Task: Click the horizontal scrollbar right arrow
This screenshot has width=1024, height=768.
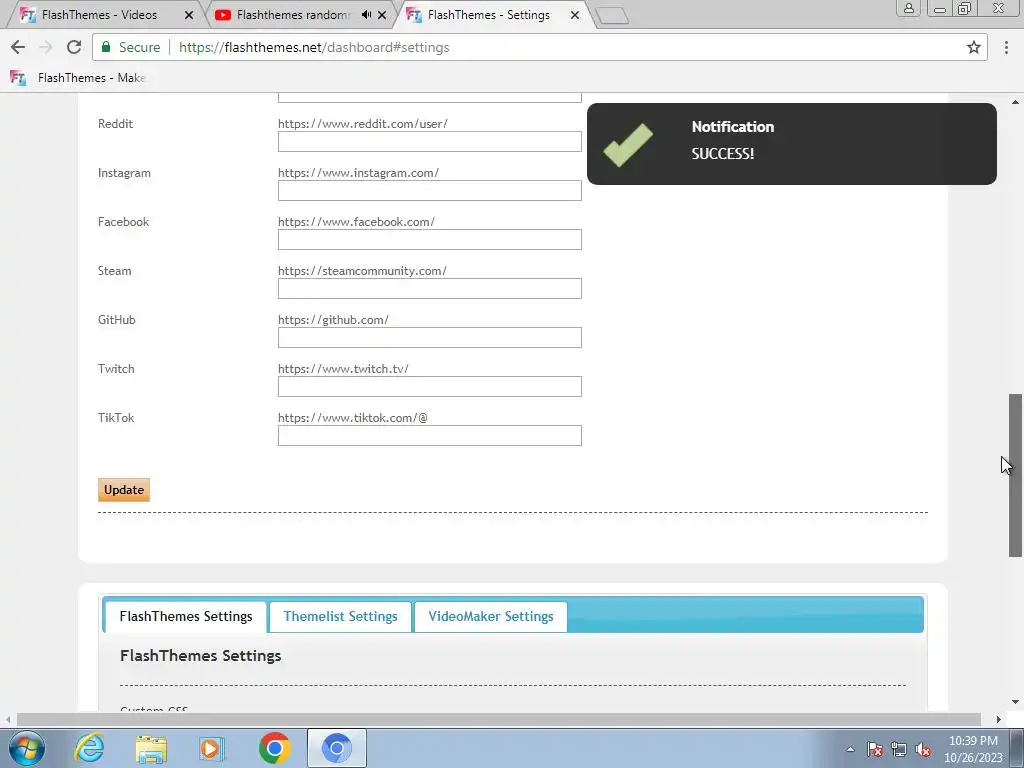Action: point(999,719)
